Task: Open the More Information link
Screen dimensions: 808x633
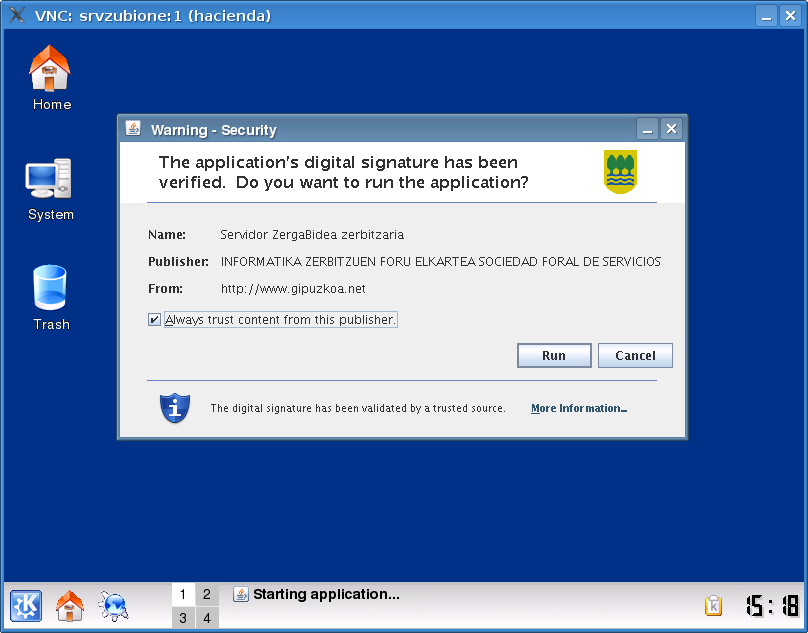Action: click(579, 408)
